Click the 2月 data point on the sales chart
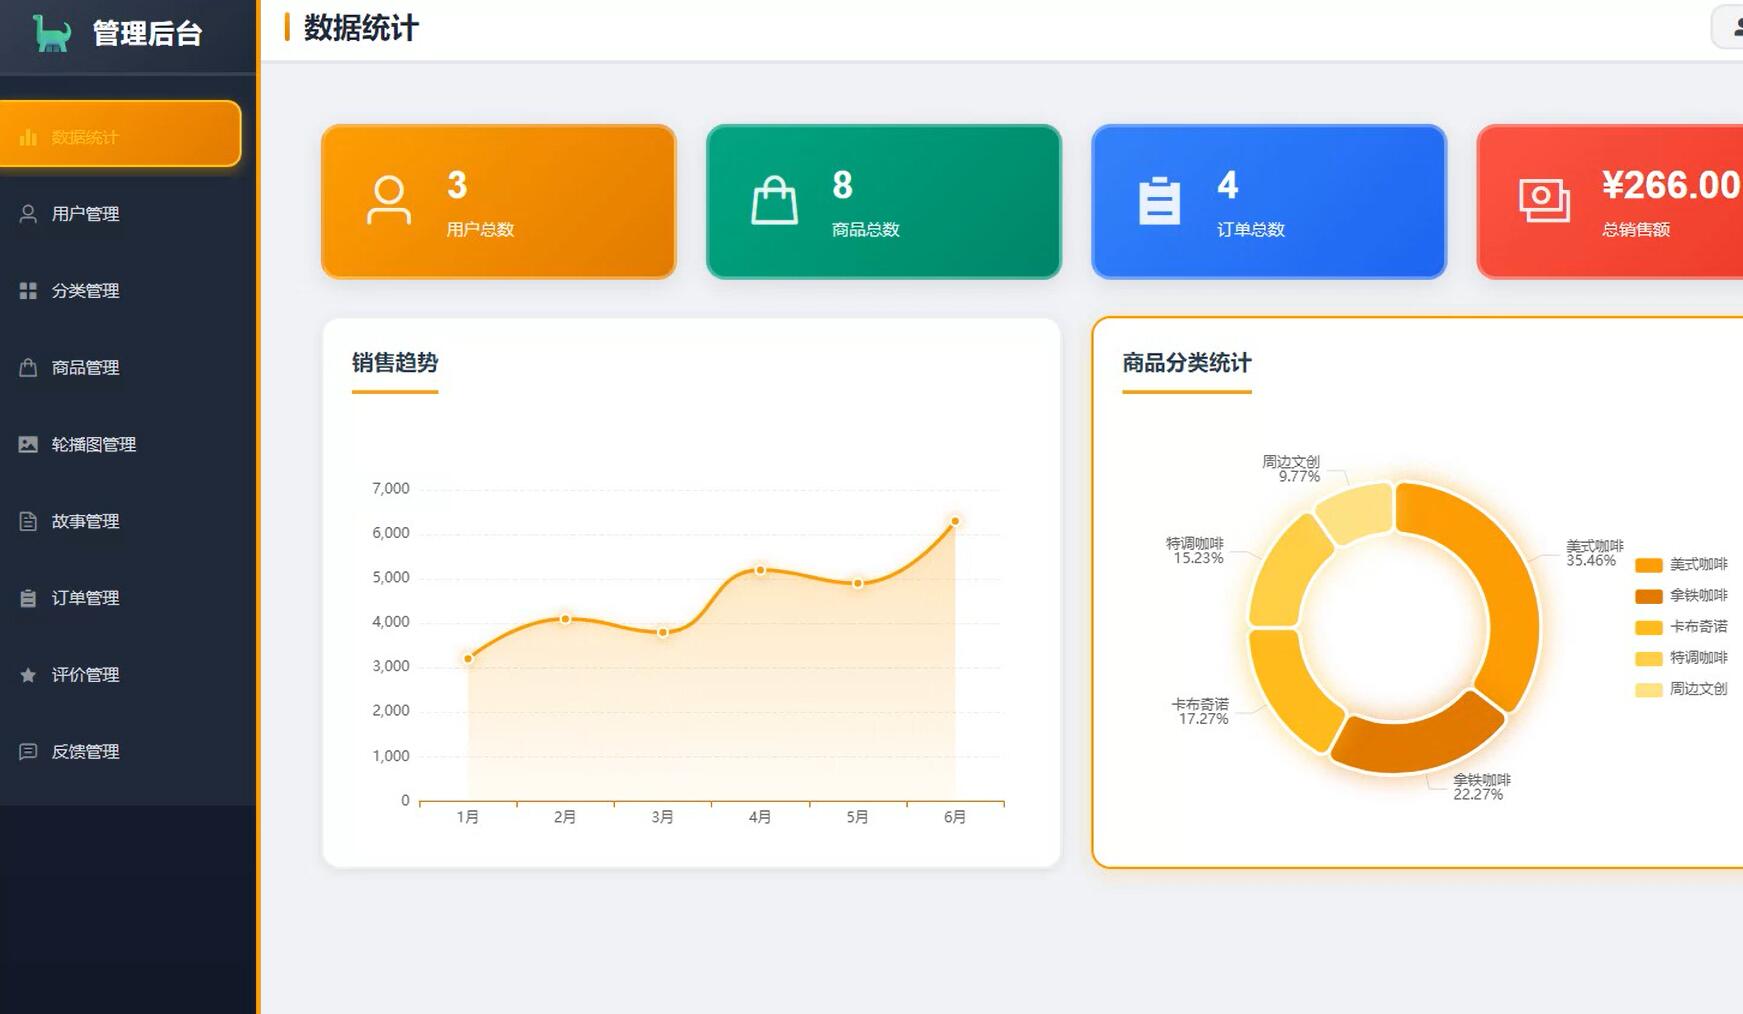1743x1014 pixels. [565, 619]
